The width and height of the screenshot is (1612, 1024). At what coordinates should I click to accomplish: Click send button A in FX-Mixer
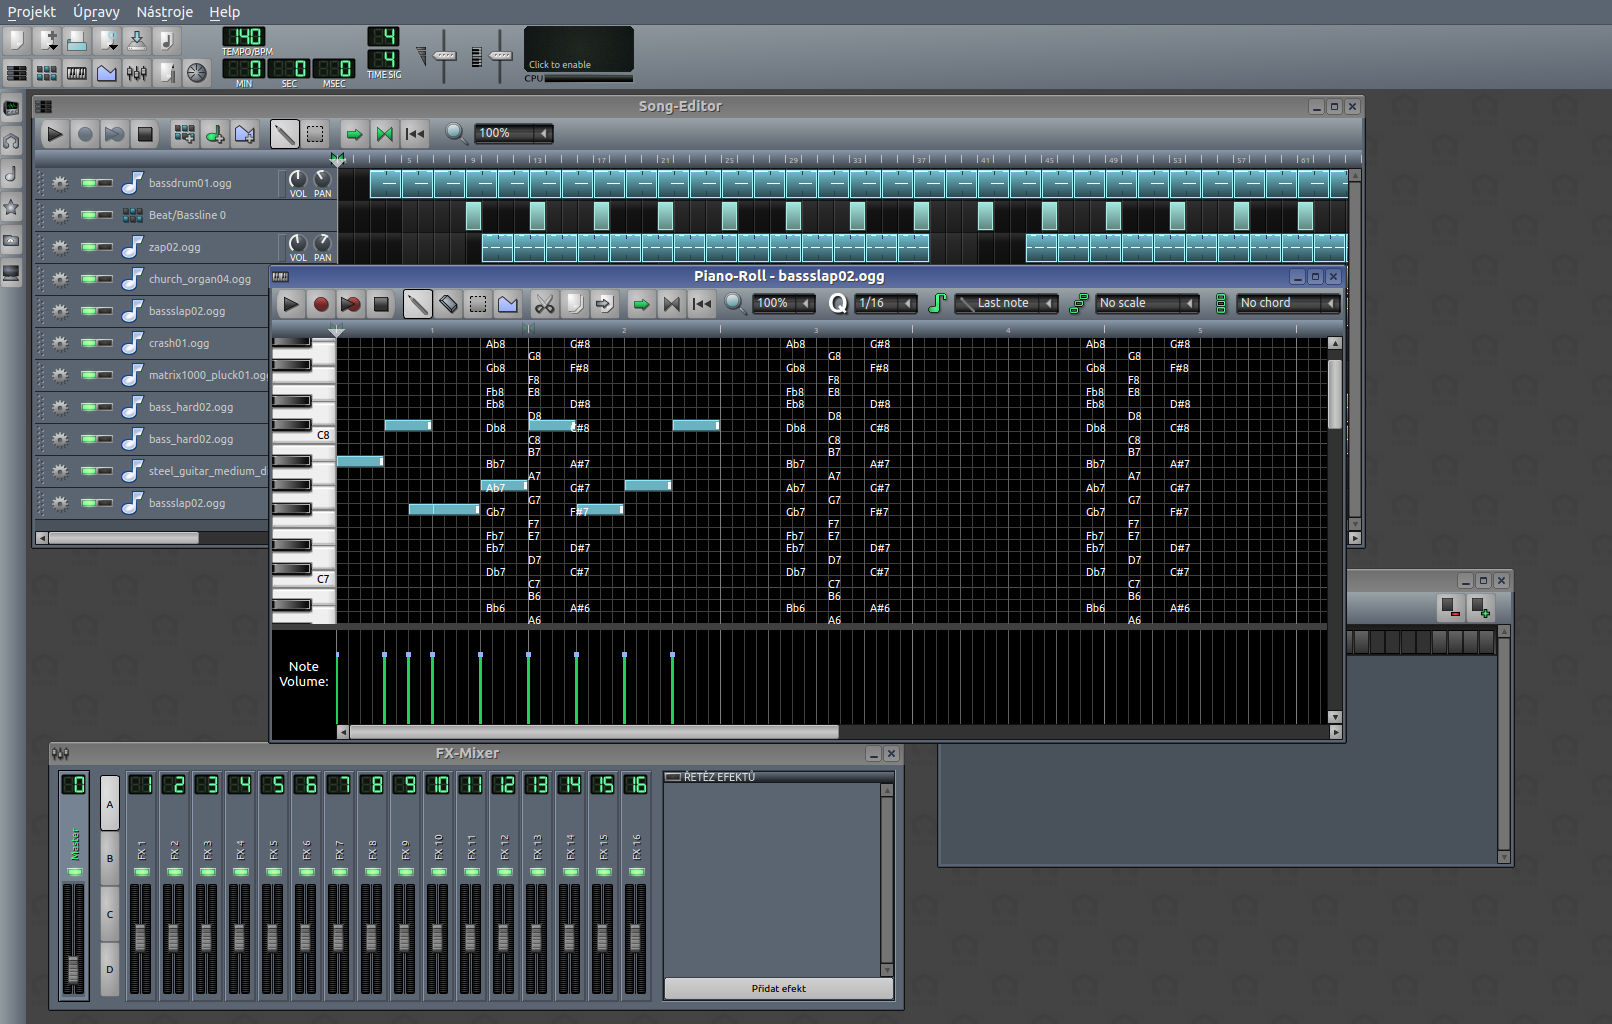pyautogui.click(x=110, y=804)
